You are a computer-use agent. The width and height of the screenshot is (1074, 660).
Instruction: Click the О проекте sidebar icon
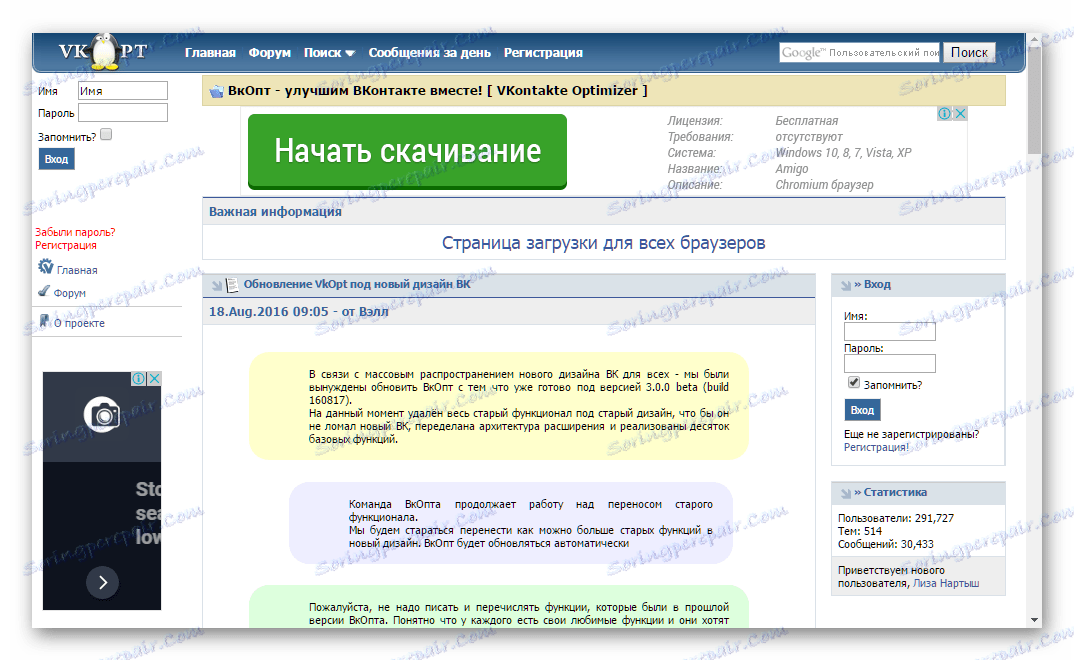45,320
